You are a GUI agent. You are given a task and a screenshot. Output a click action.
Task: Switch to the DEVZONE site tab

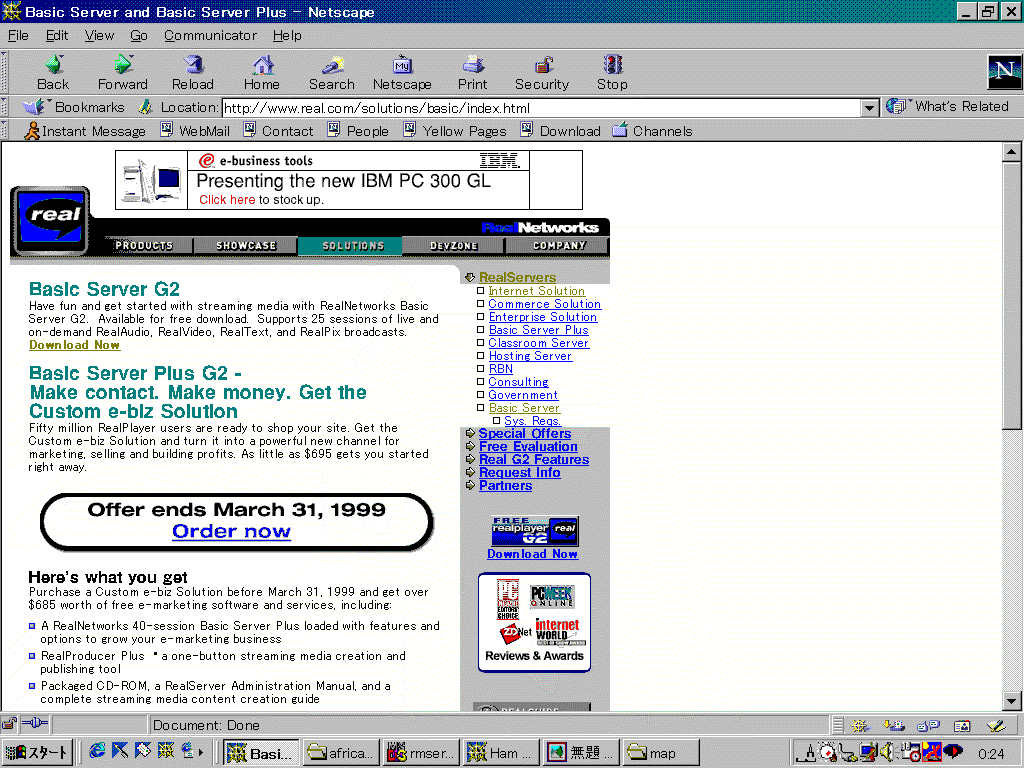[x=454, y=246]
